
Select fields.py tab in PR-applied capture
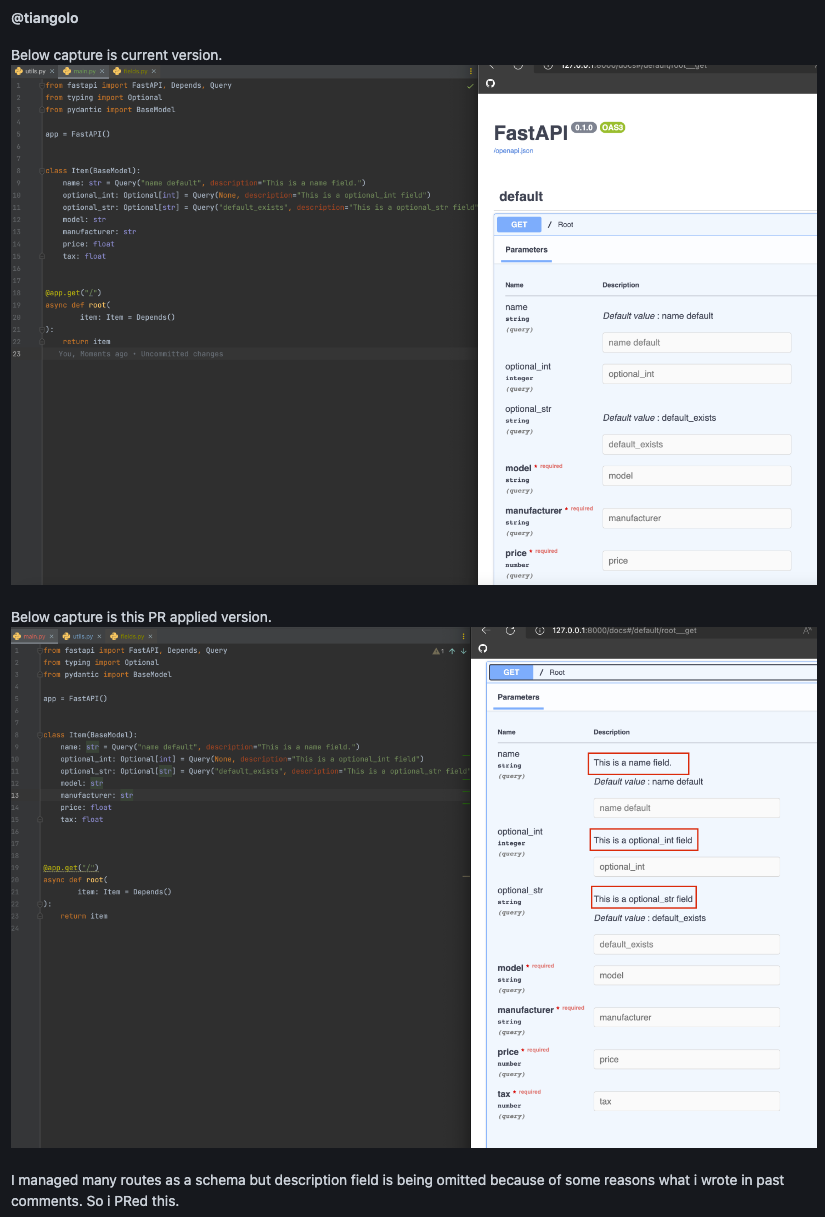(x=132, y=634)
